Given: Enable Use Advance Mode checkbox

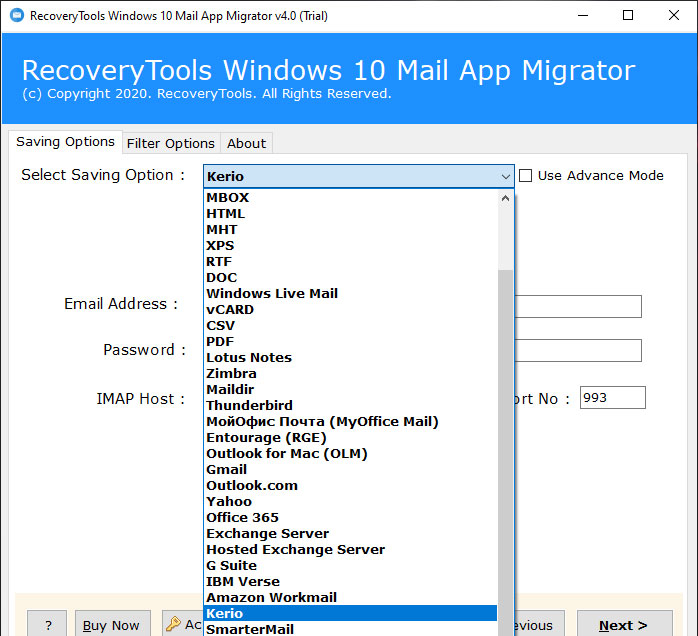Looking at the screenshot, I should 525,175.
